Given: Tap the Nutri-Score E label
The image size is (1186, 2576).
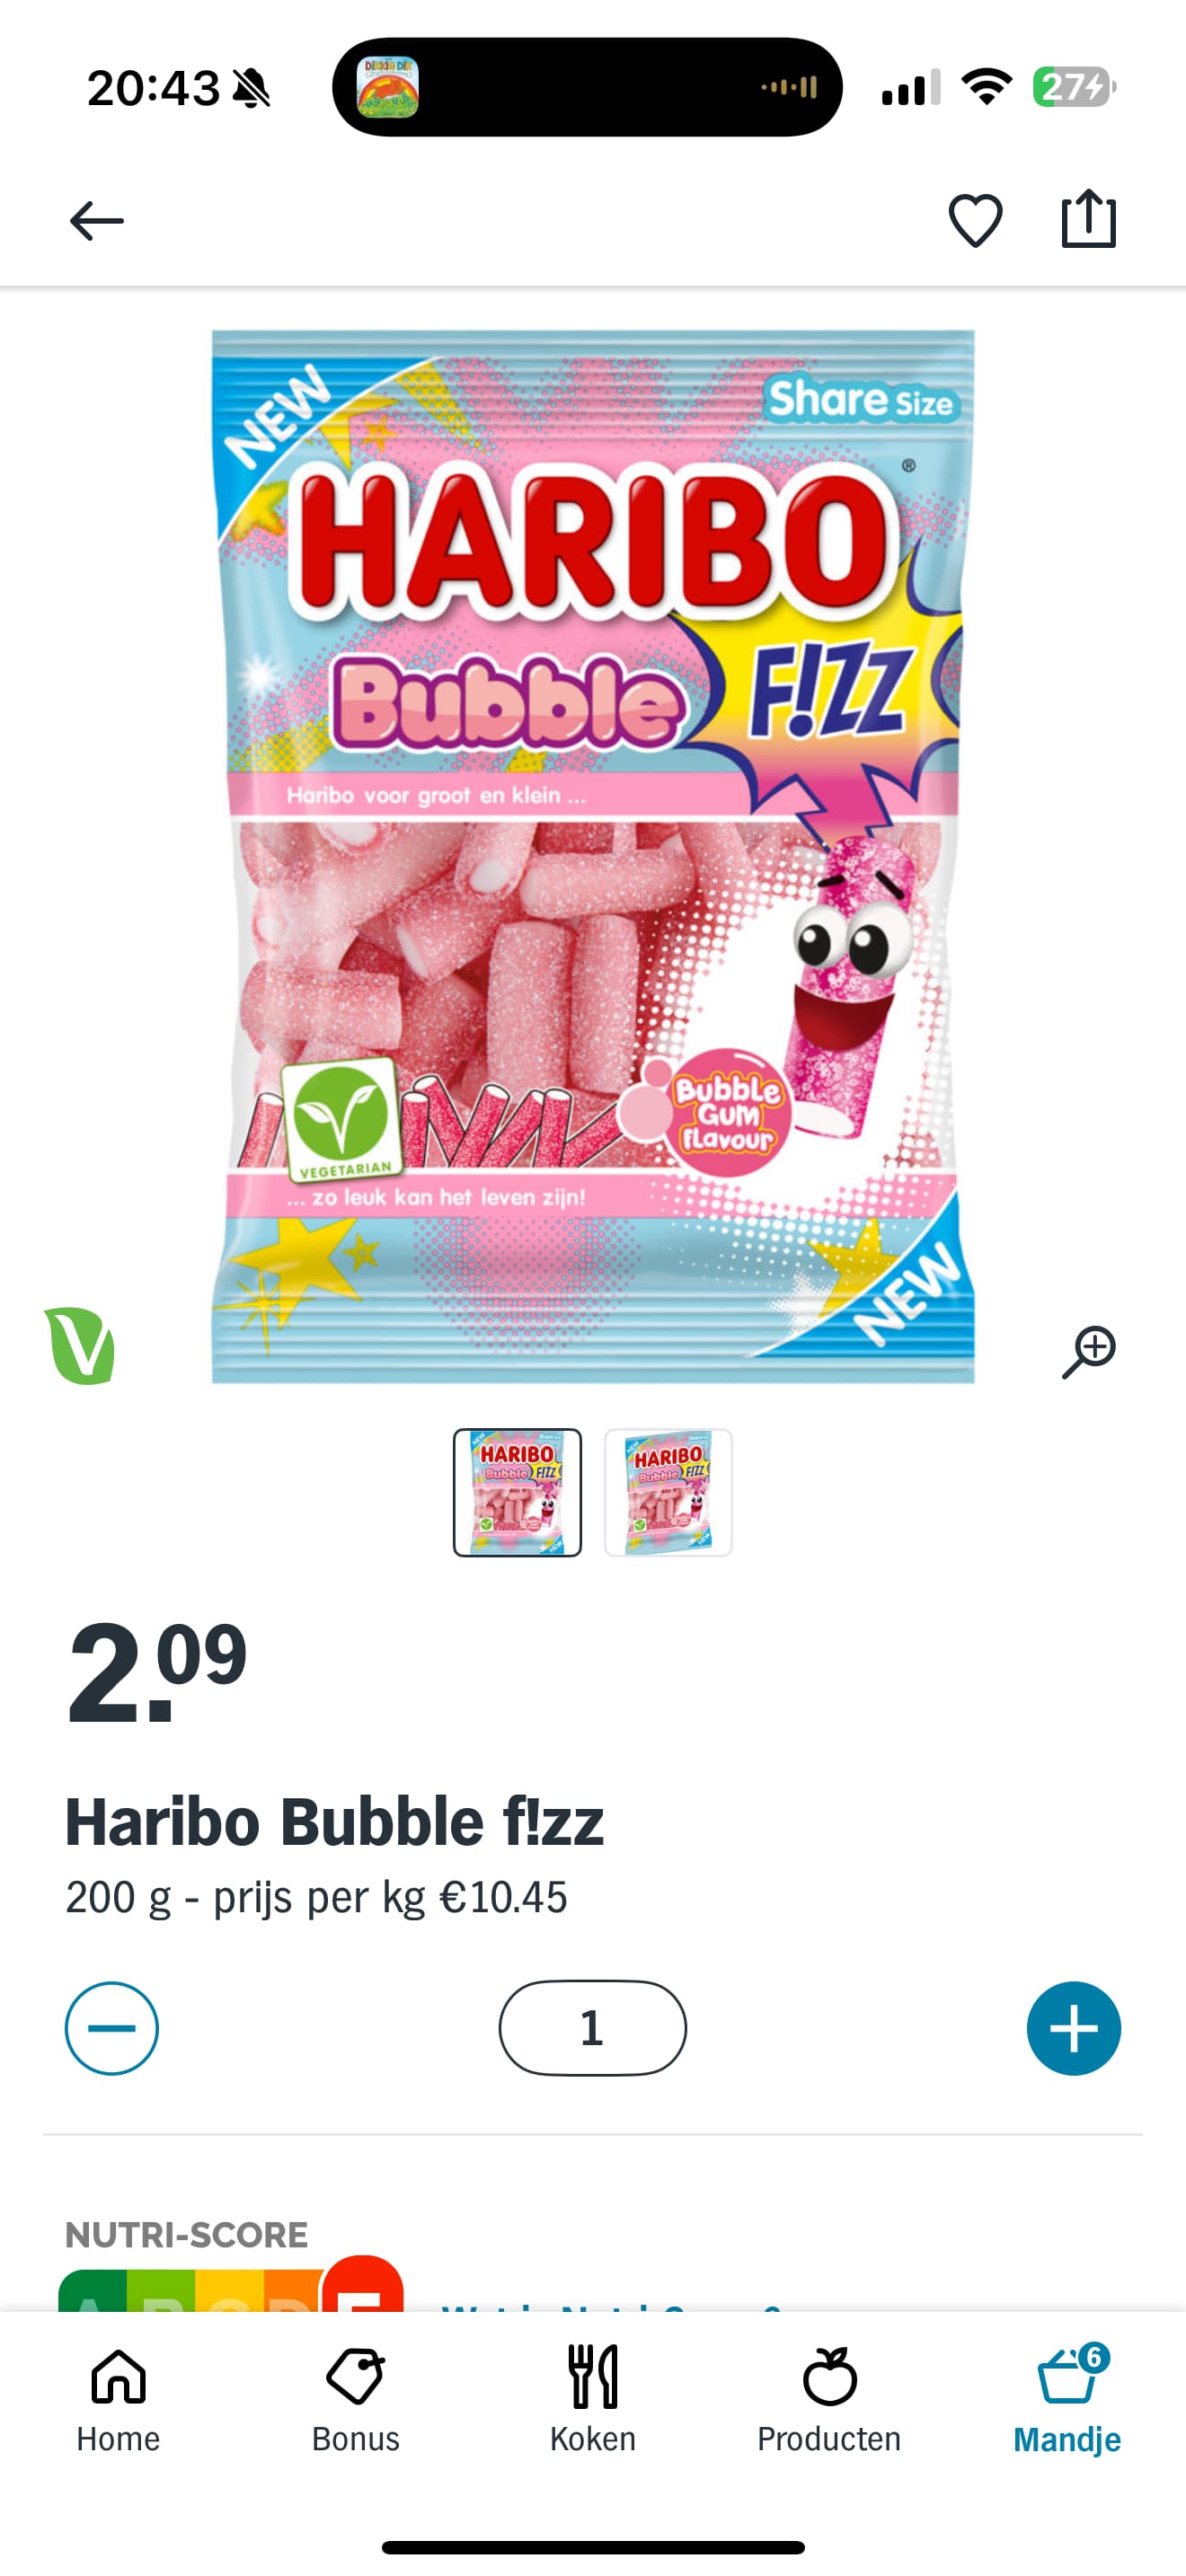Looking at the screenshot, I should click(x=363, y=2283).
